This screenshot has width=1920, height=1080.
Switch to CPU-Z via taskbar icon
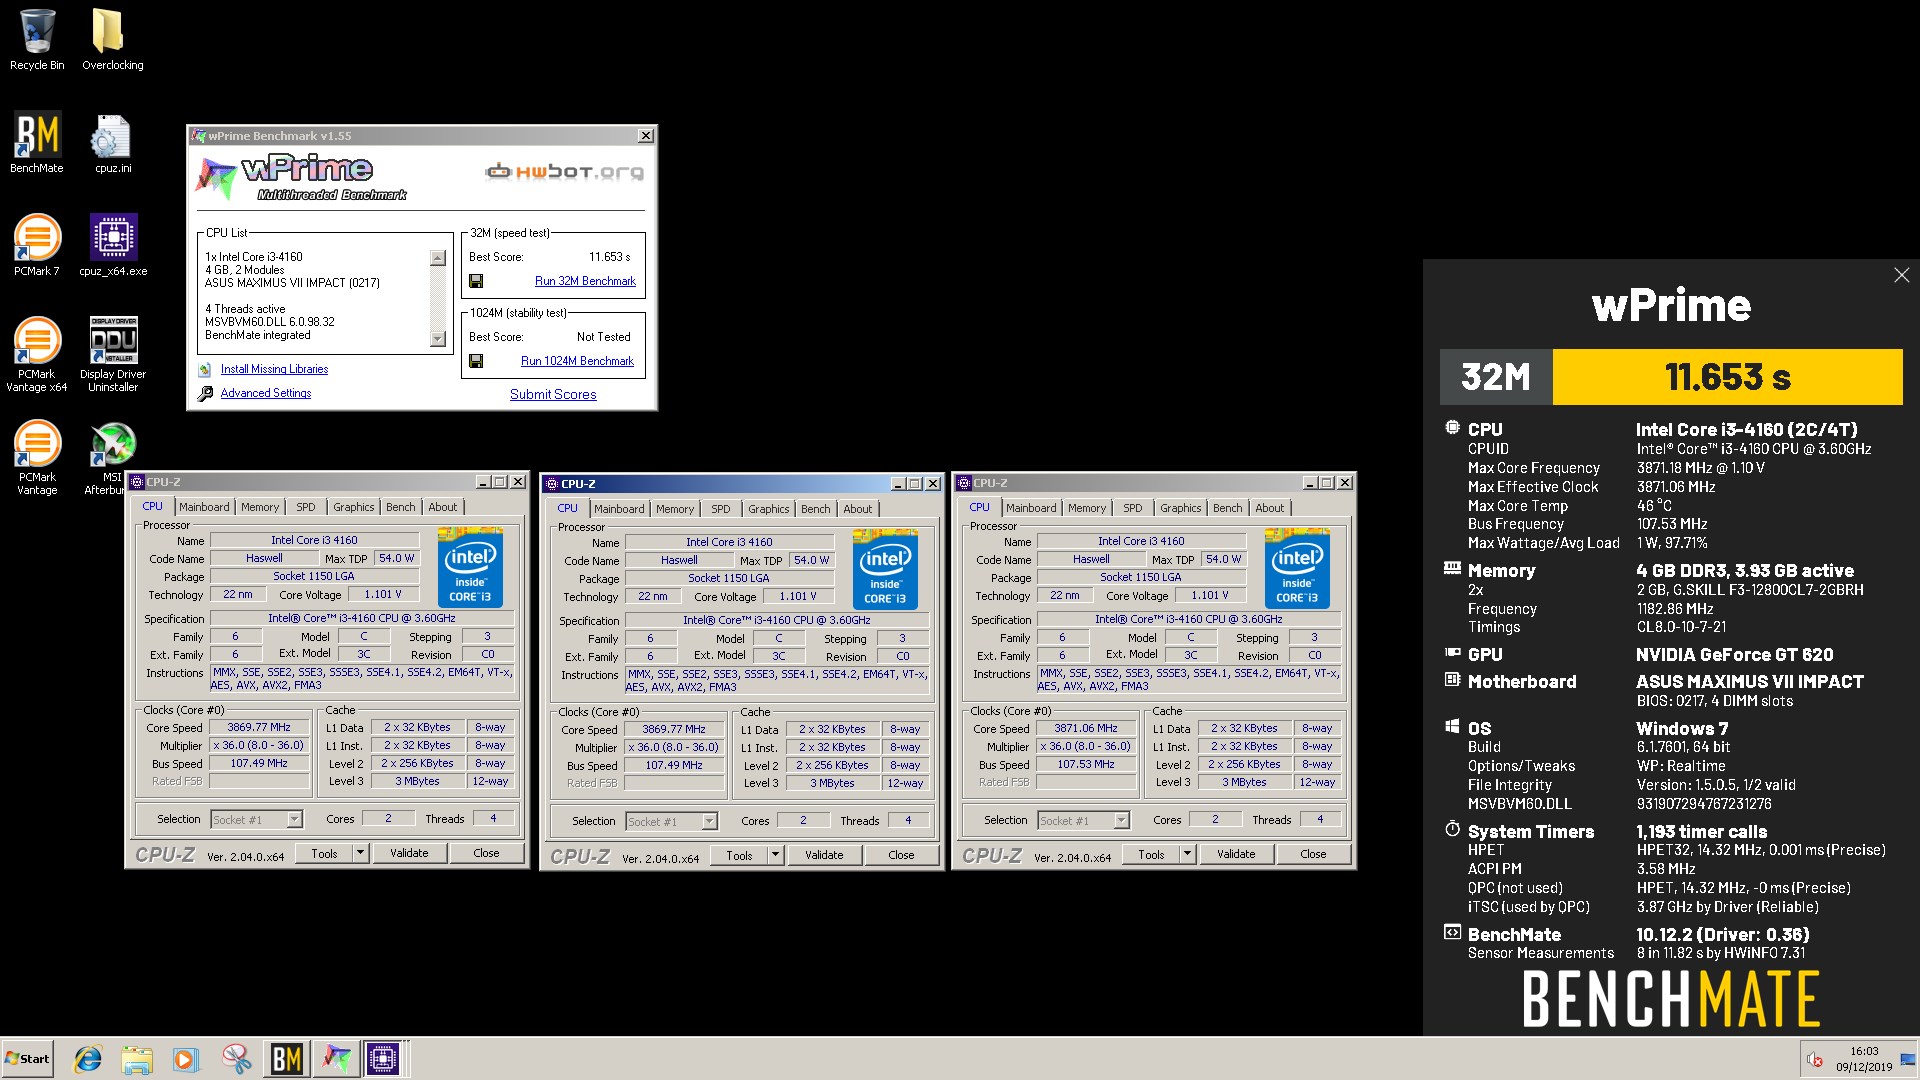click(x=383, y=1059)
